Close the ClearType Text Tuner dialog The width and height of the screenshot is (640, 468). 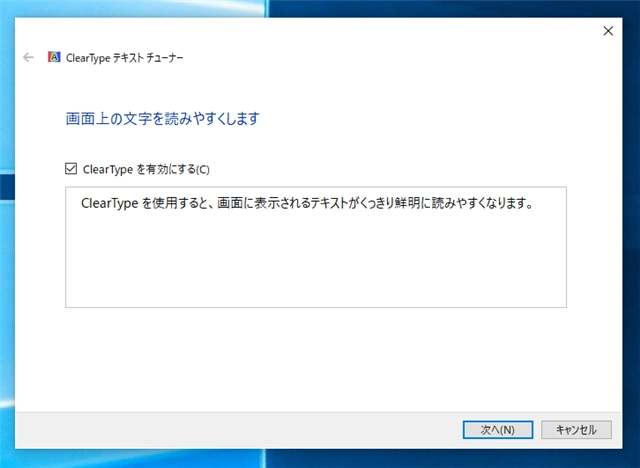(x=608, y=31)
